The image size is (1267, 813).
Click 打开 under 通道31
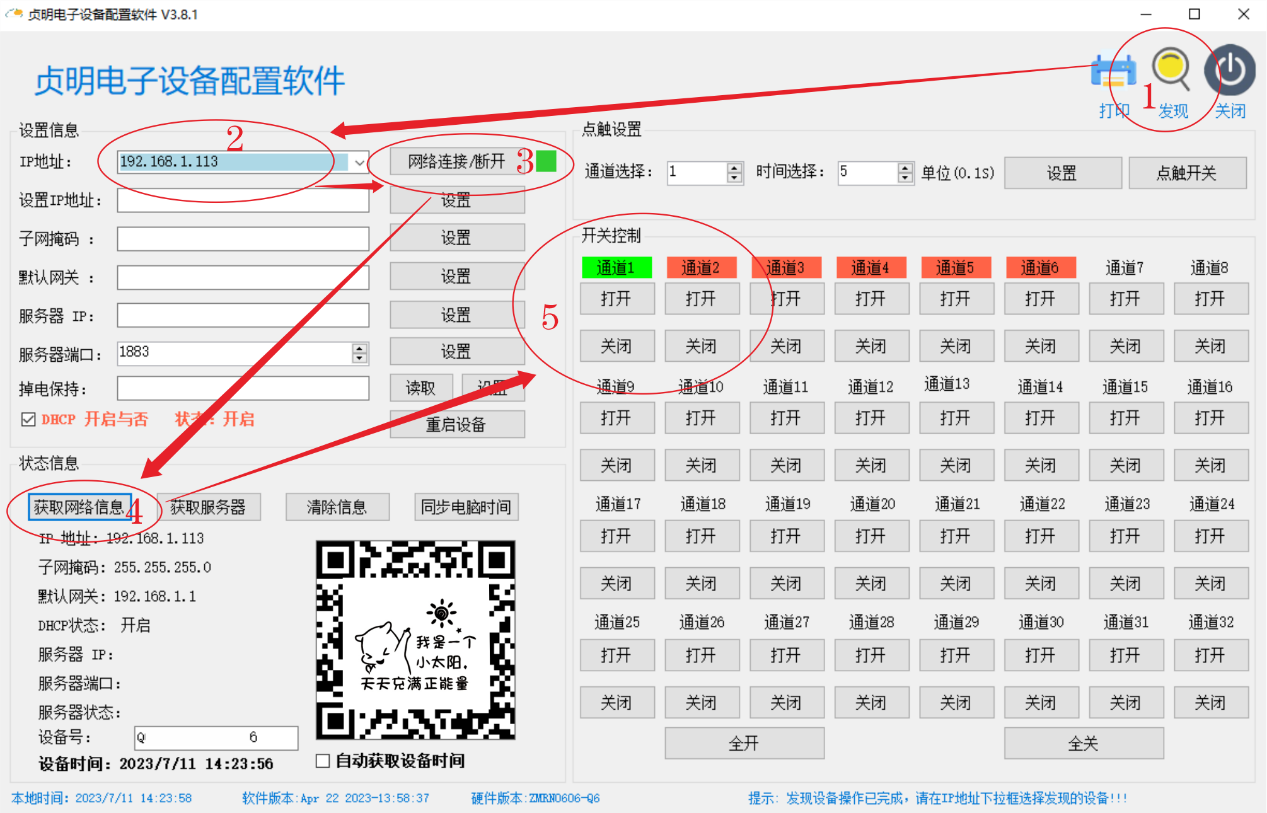[x=1126, y=655]
